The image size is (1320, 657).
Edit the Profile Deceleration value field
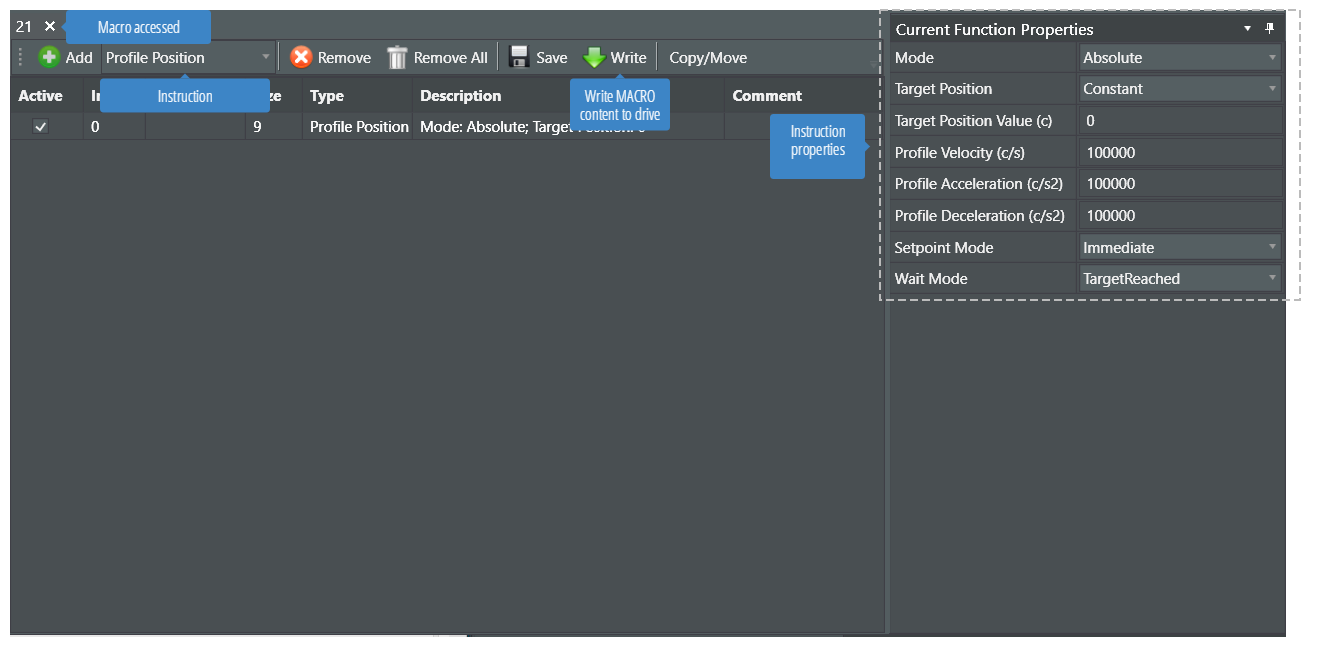click(1180, 215)
